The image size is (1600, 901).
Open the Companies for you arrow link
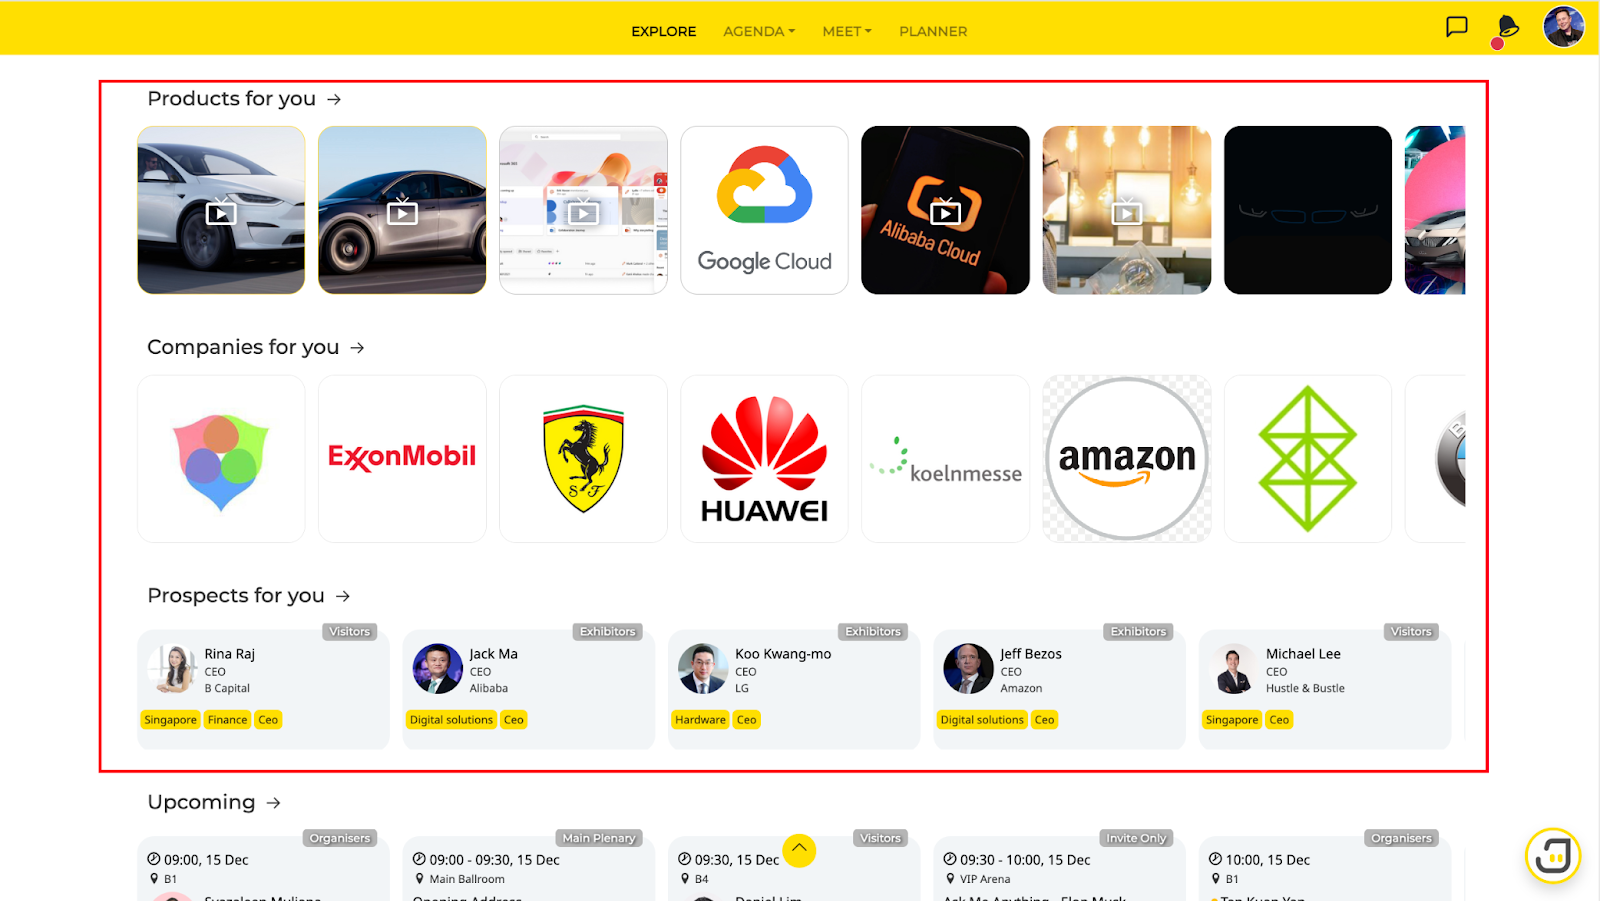357,348
